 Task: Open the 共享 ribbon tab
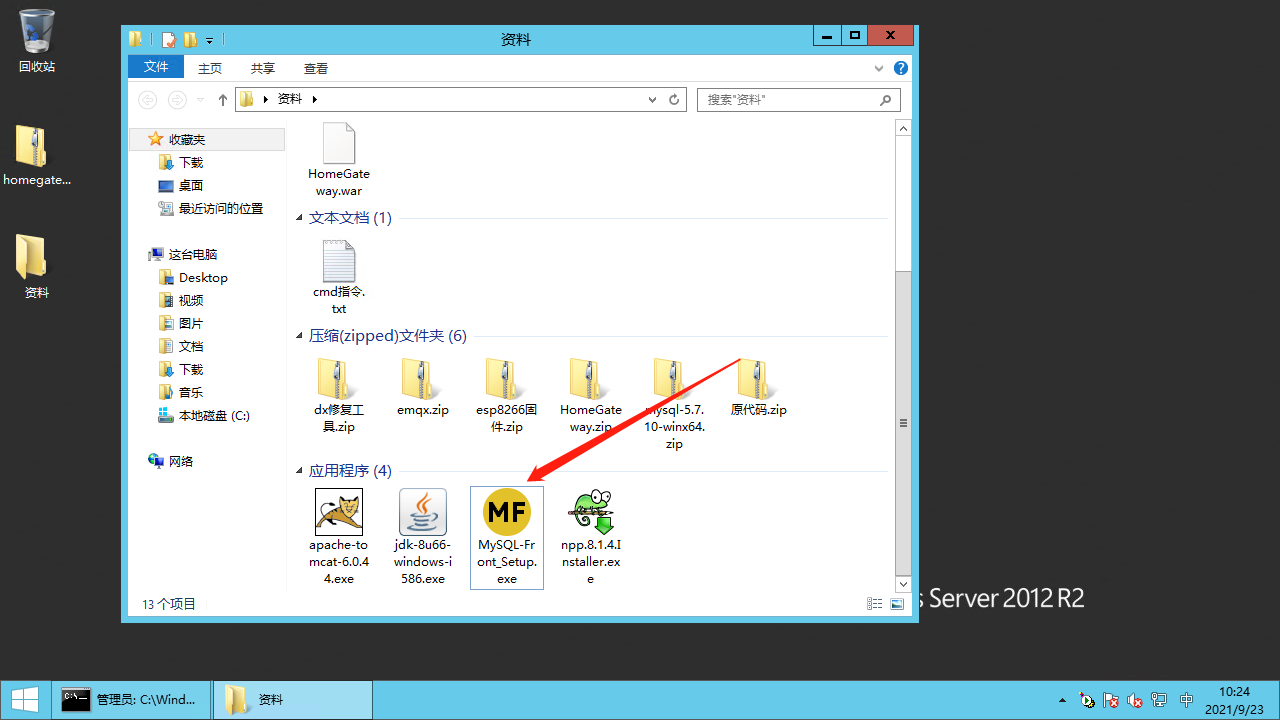click(263, 69)
